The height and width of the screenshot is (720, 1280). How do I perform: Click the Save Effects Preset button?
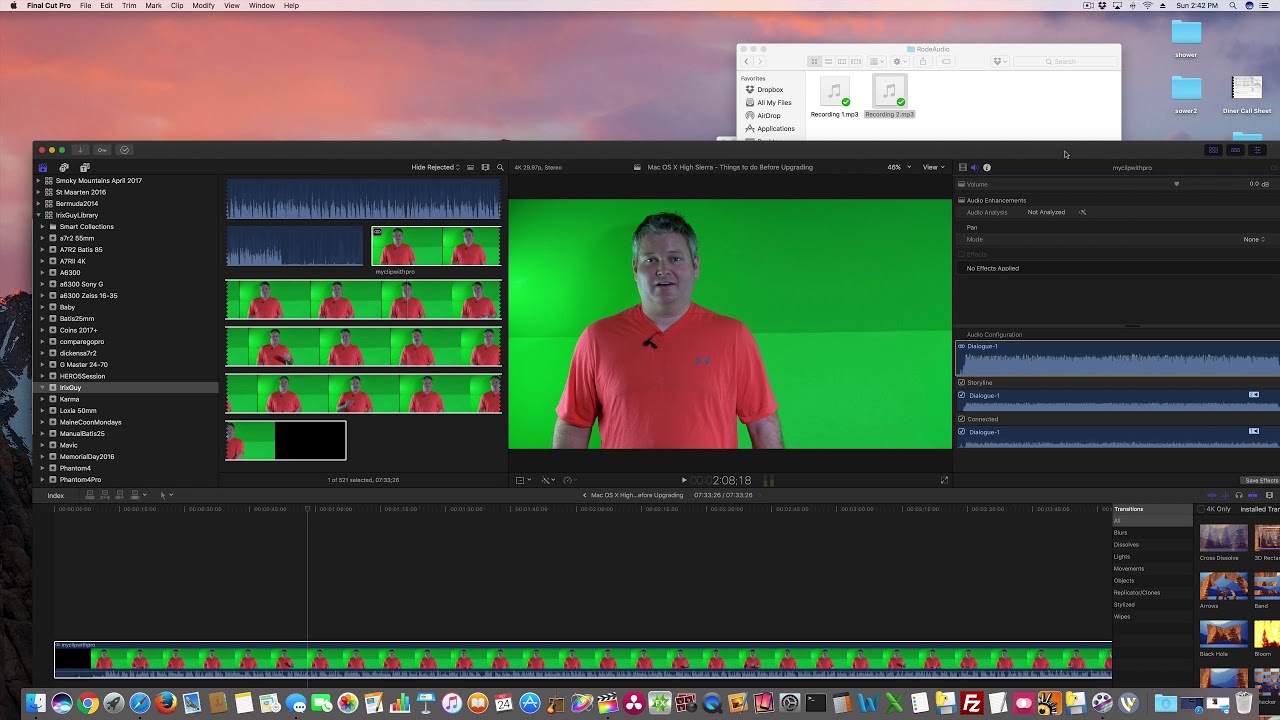pyautogui.click(x=1261, y=480)
